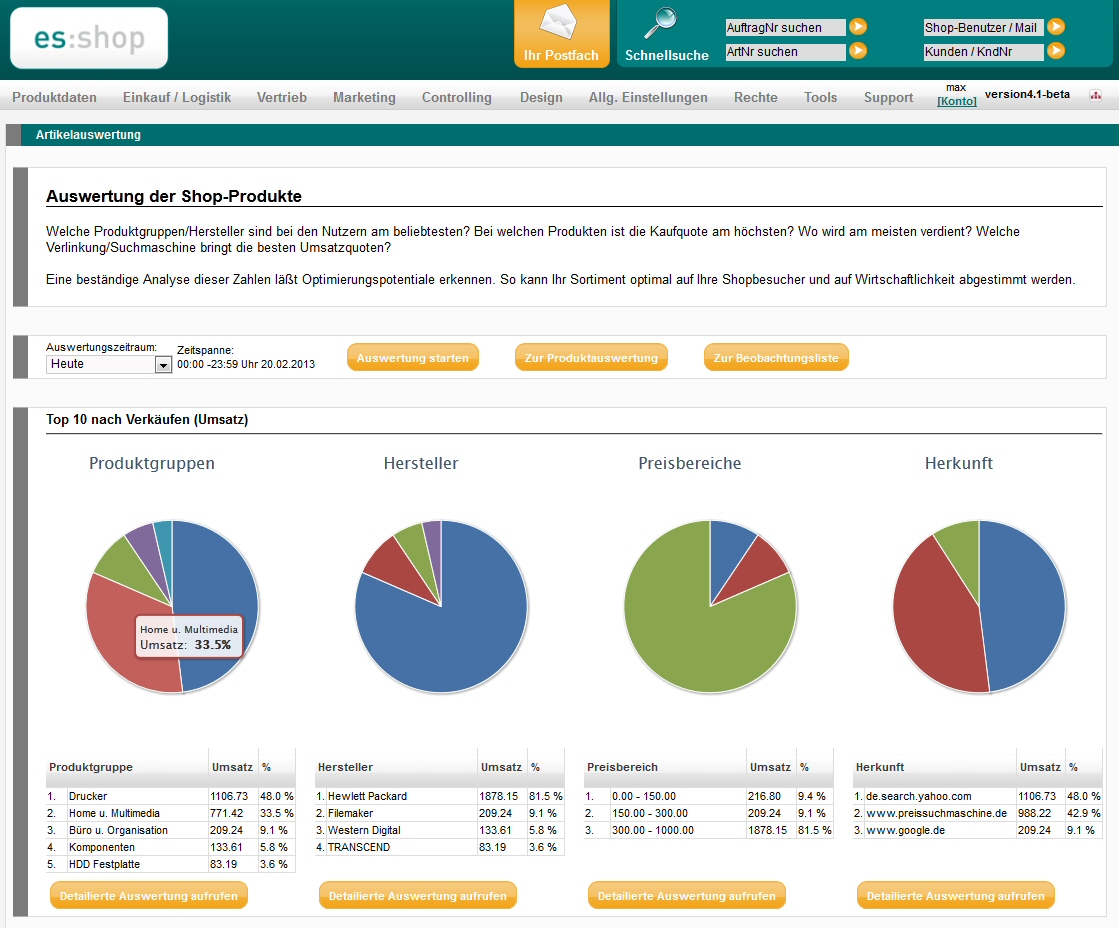This screenshot has height=928, width=1119.
Task: Open Ihr Postfach envelope icon
Action: pyautogui.click(x=560, y=22)
